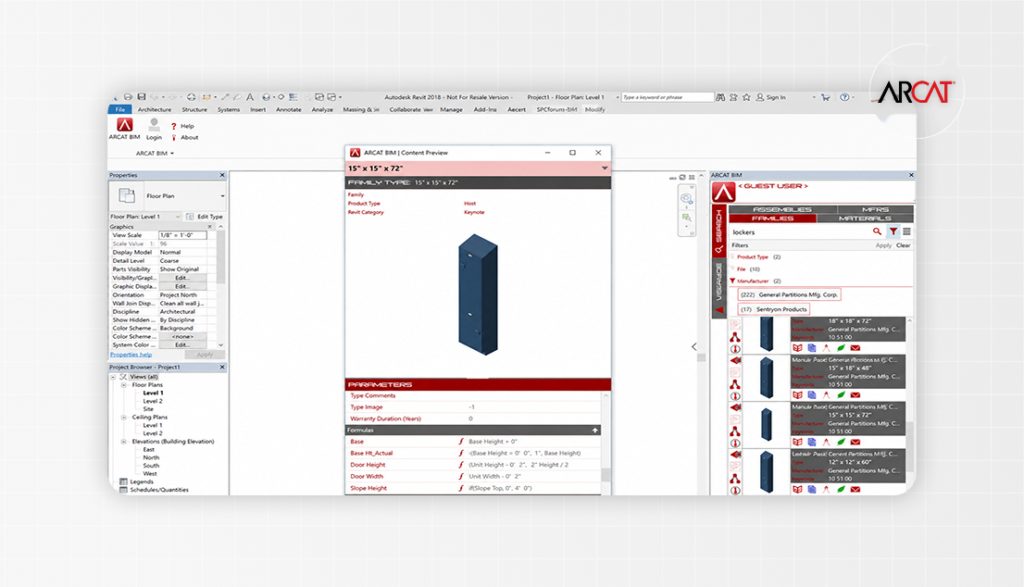Open the Annotate ribbon tab

tap(289, 110)
